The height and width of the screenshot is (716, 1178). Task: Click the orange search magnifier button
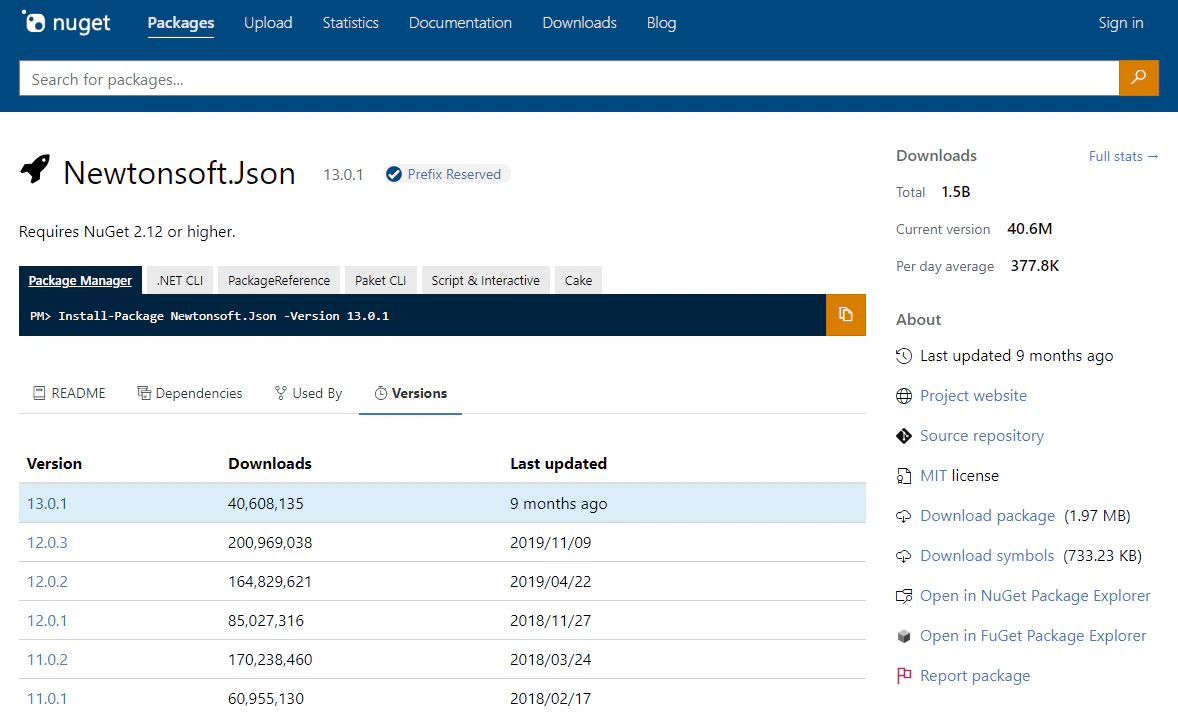(x=1138, y=77)
